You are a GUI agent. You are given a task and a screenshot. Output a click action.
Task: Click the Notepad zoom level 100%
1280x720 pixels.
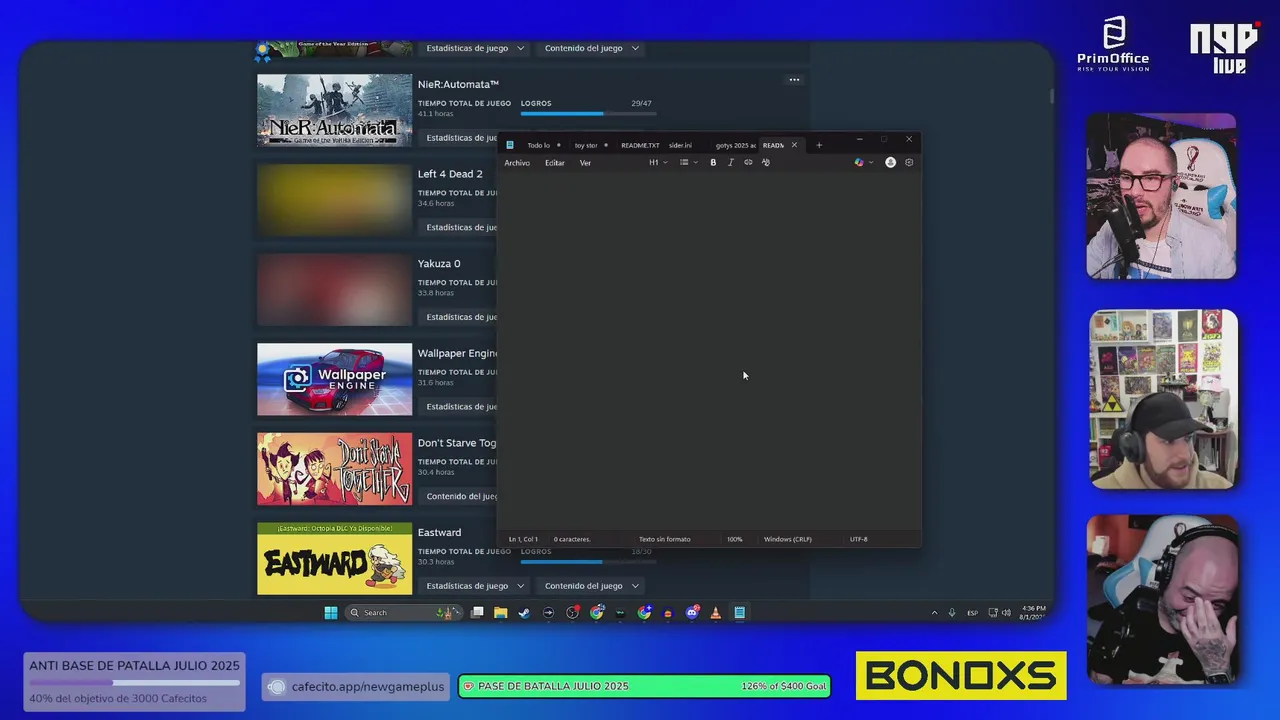point(735,539)
